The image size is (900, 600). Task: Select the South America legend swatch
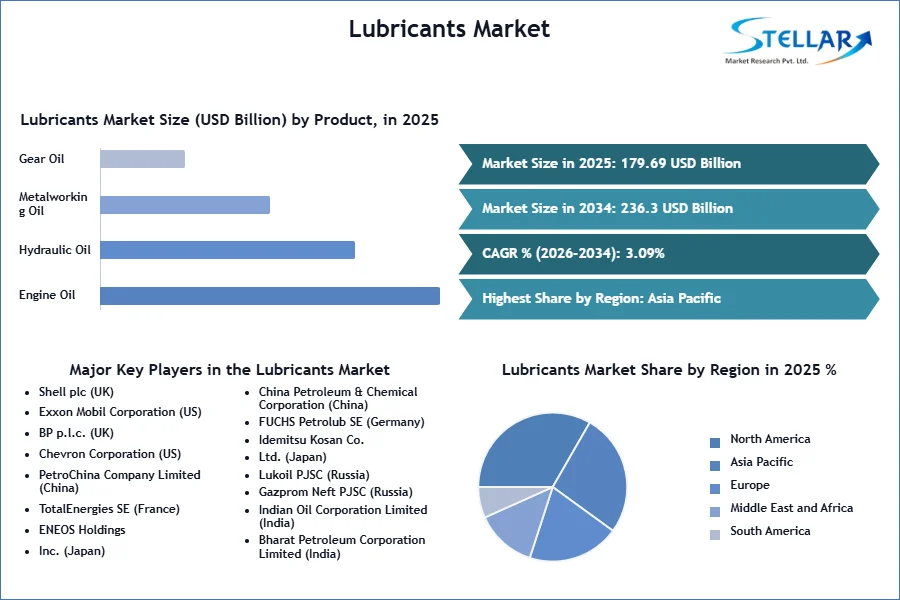(x=715, y=535)
